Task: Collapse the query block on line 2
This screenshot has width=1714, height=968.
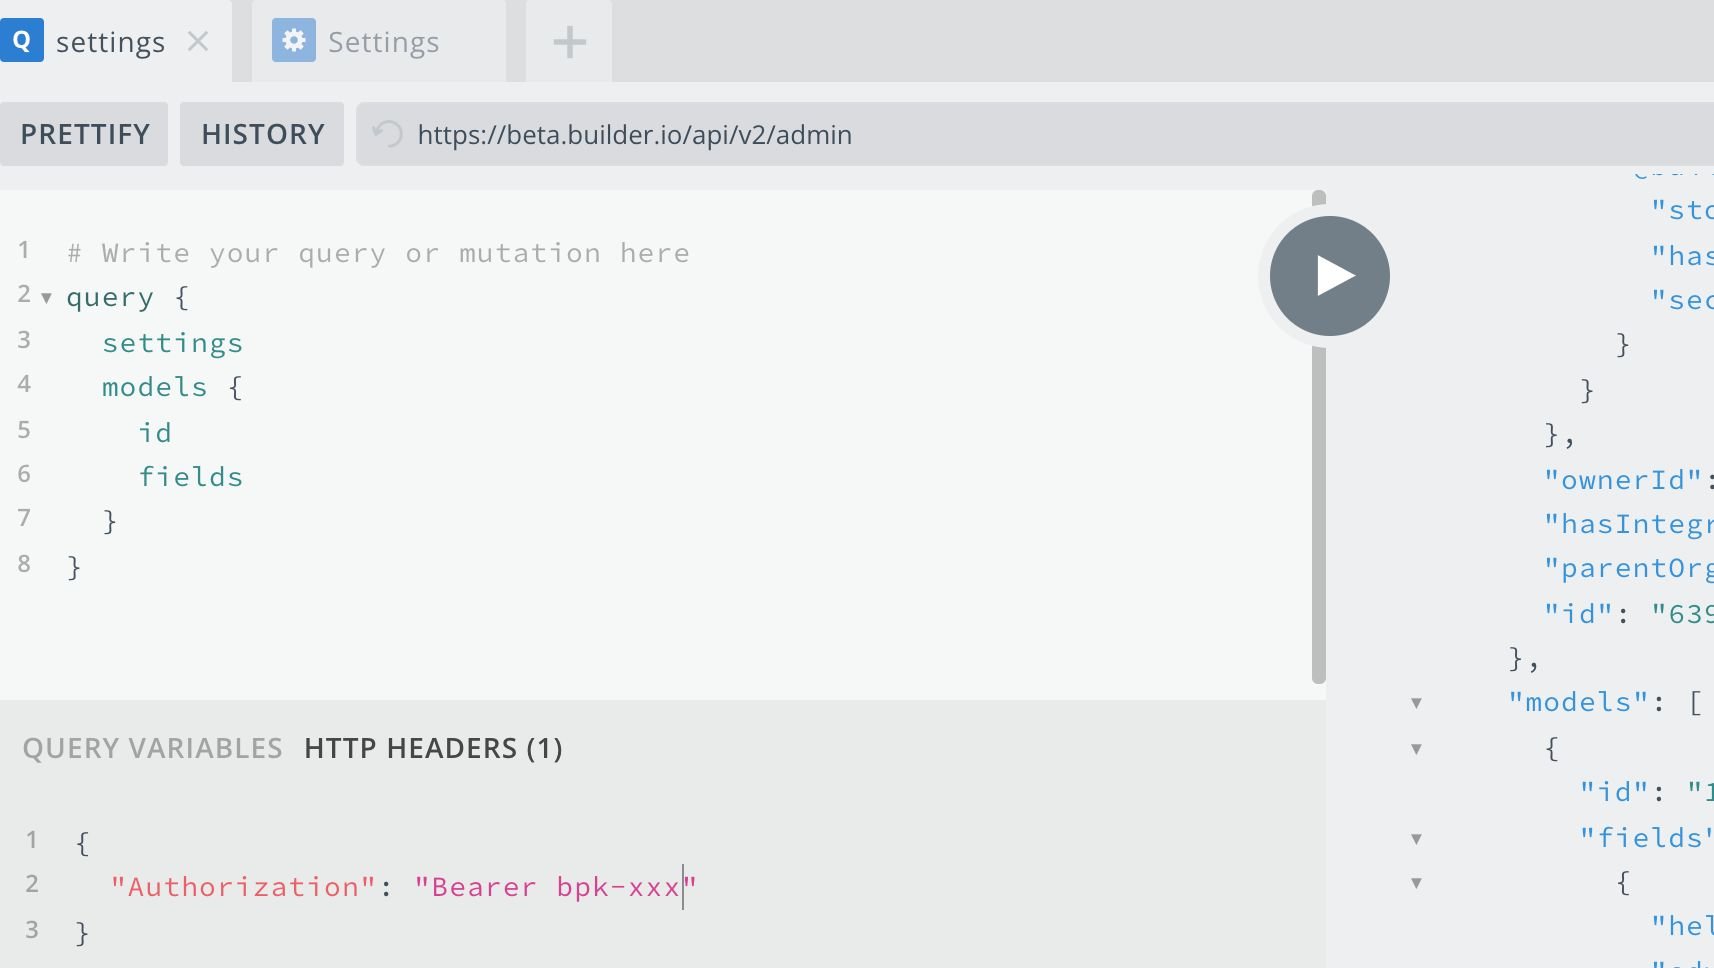Action: (x=46, y=298)
